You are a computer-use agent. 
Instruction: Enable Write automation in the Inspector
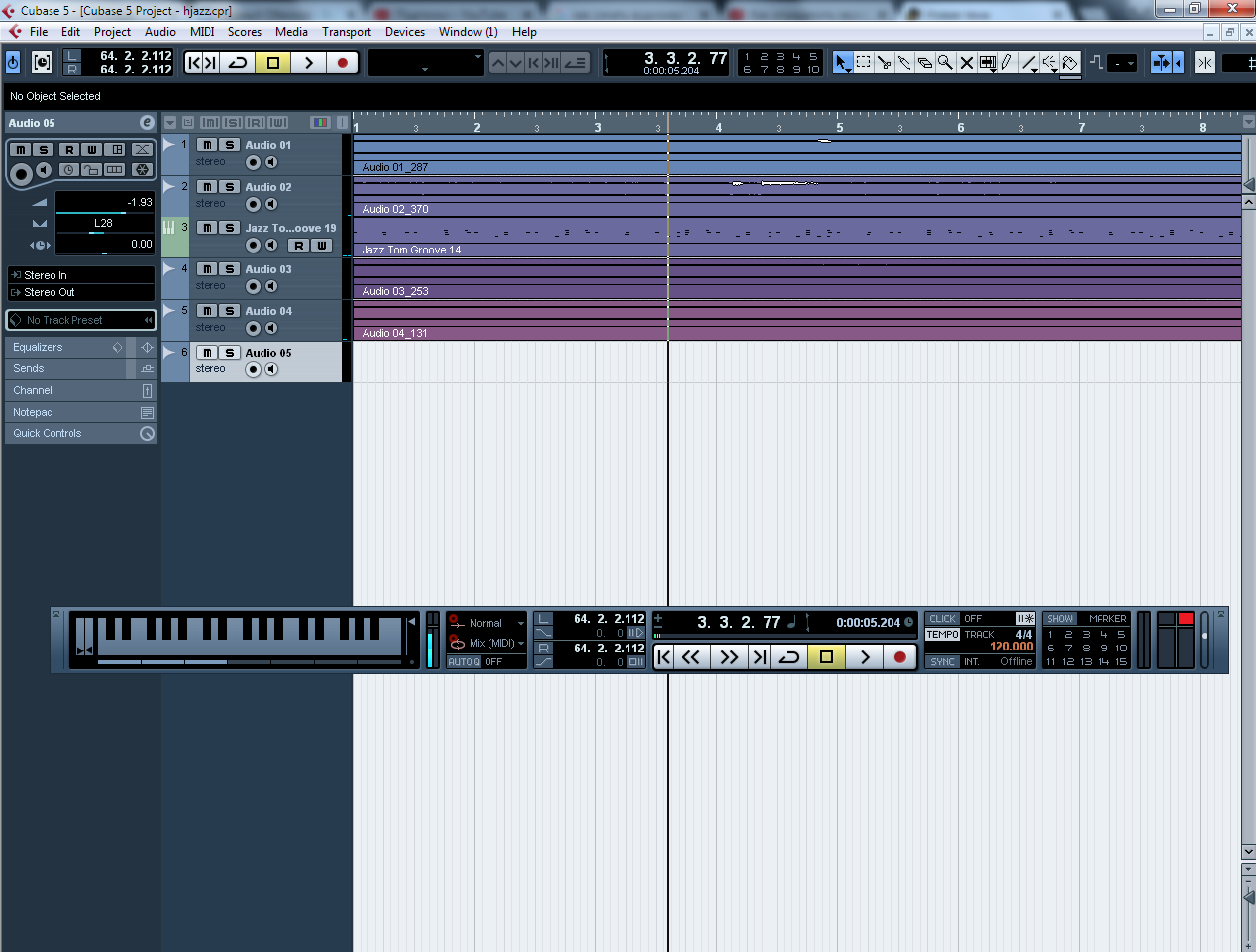[92, 150]
